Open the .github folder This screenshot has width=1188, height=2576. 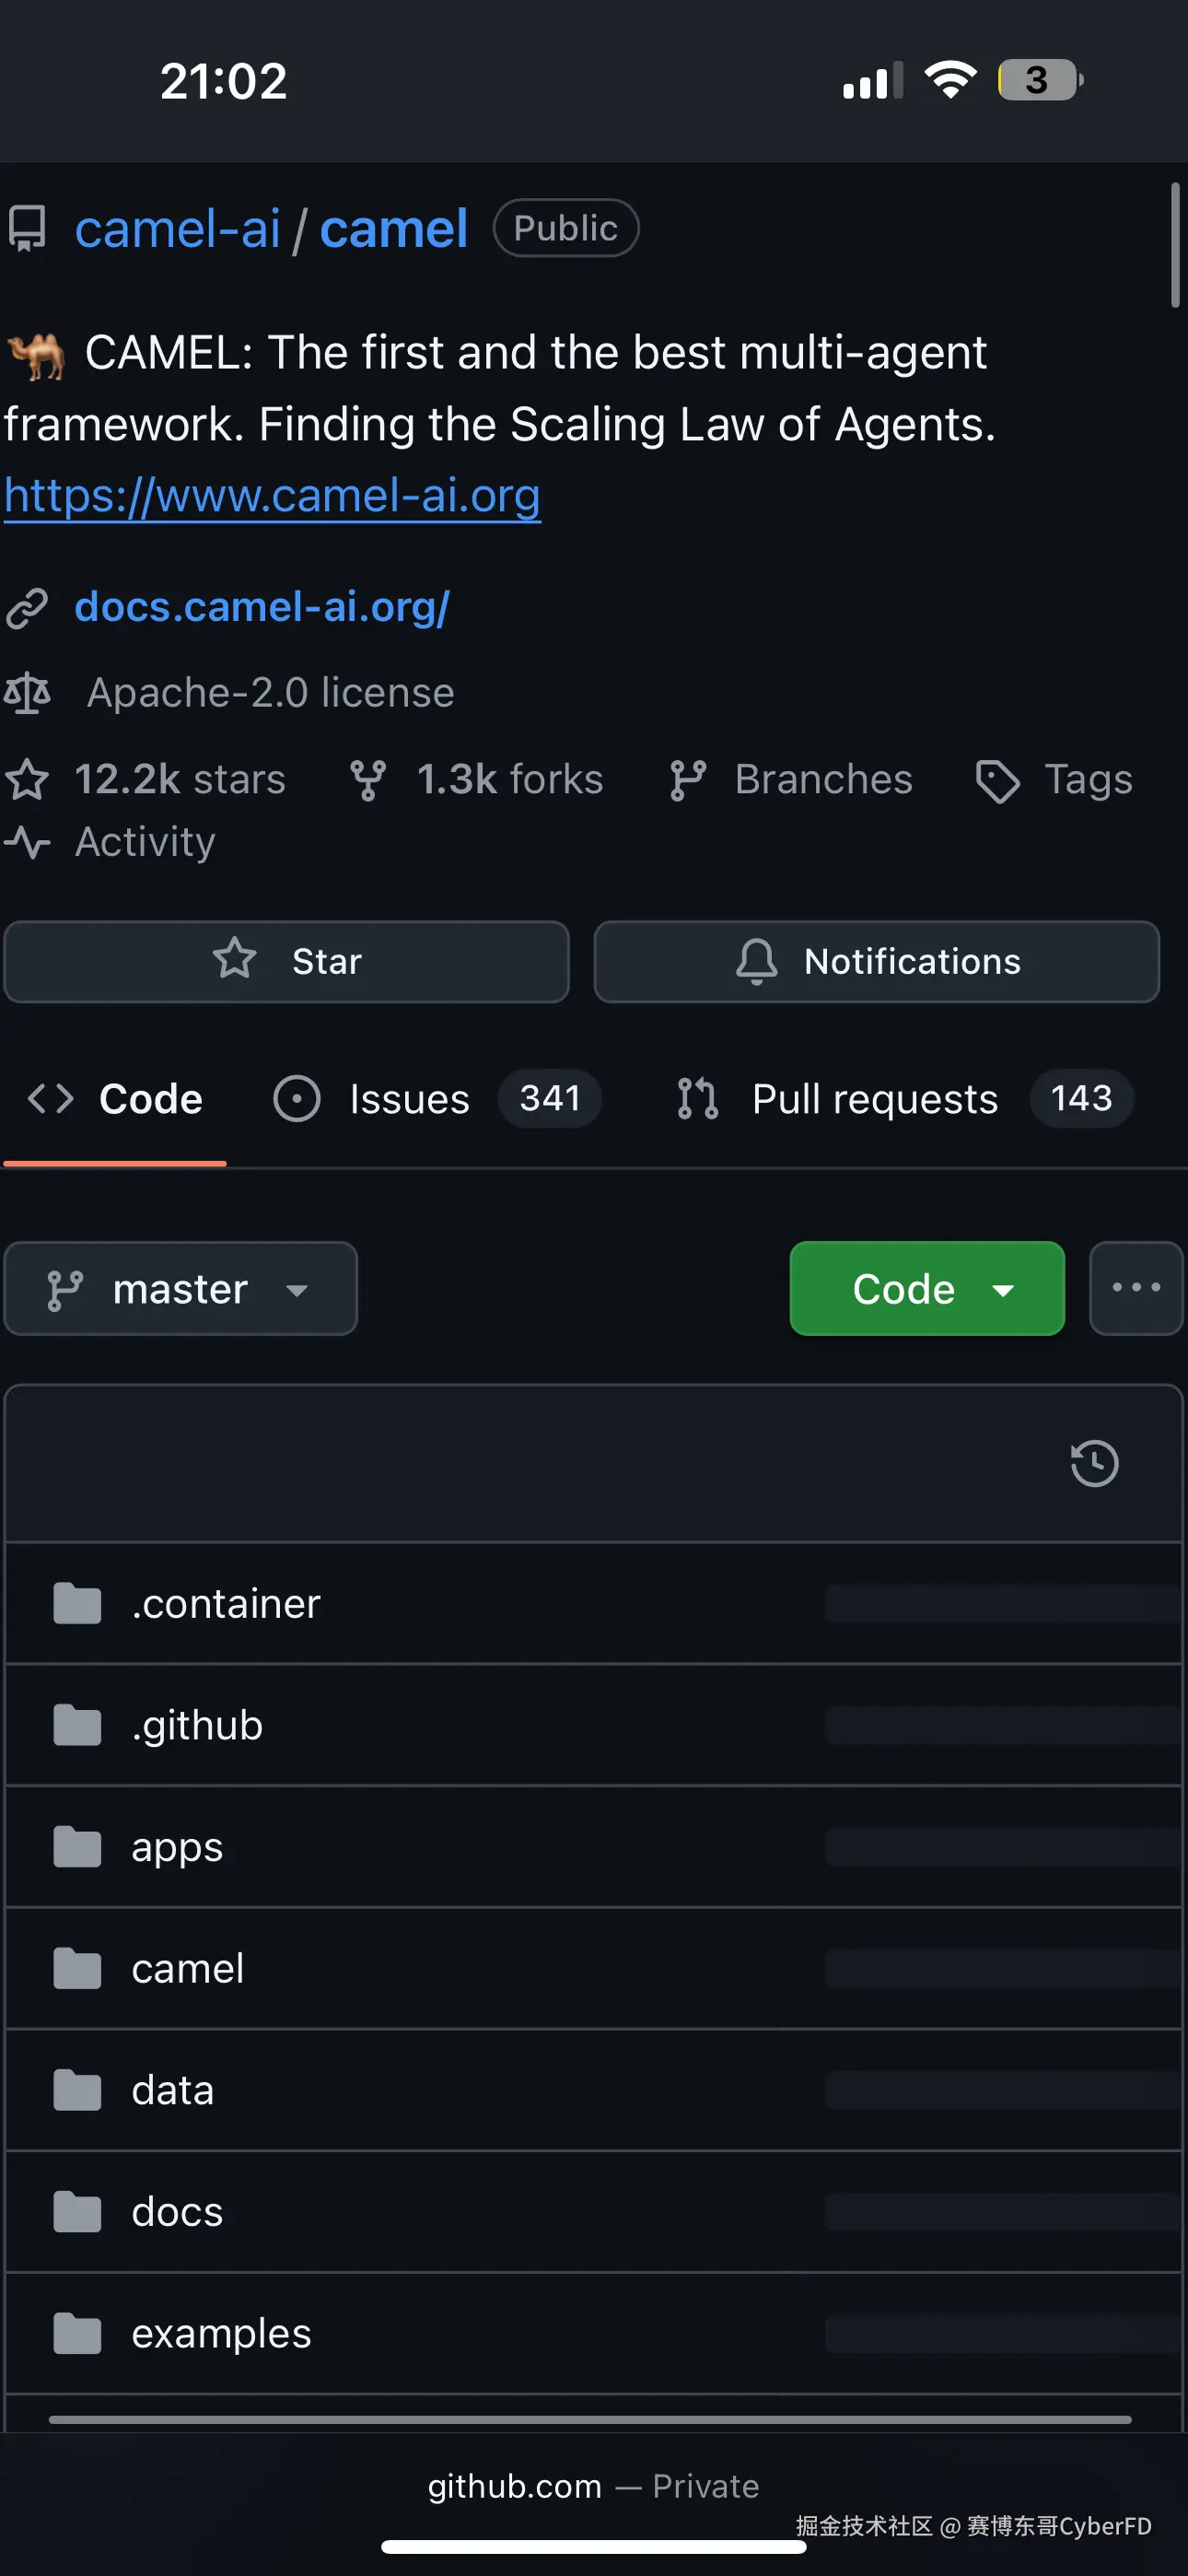click(x=197, y=1725)
